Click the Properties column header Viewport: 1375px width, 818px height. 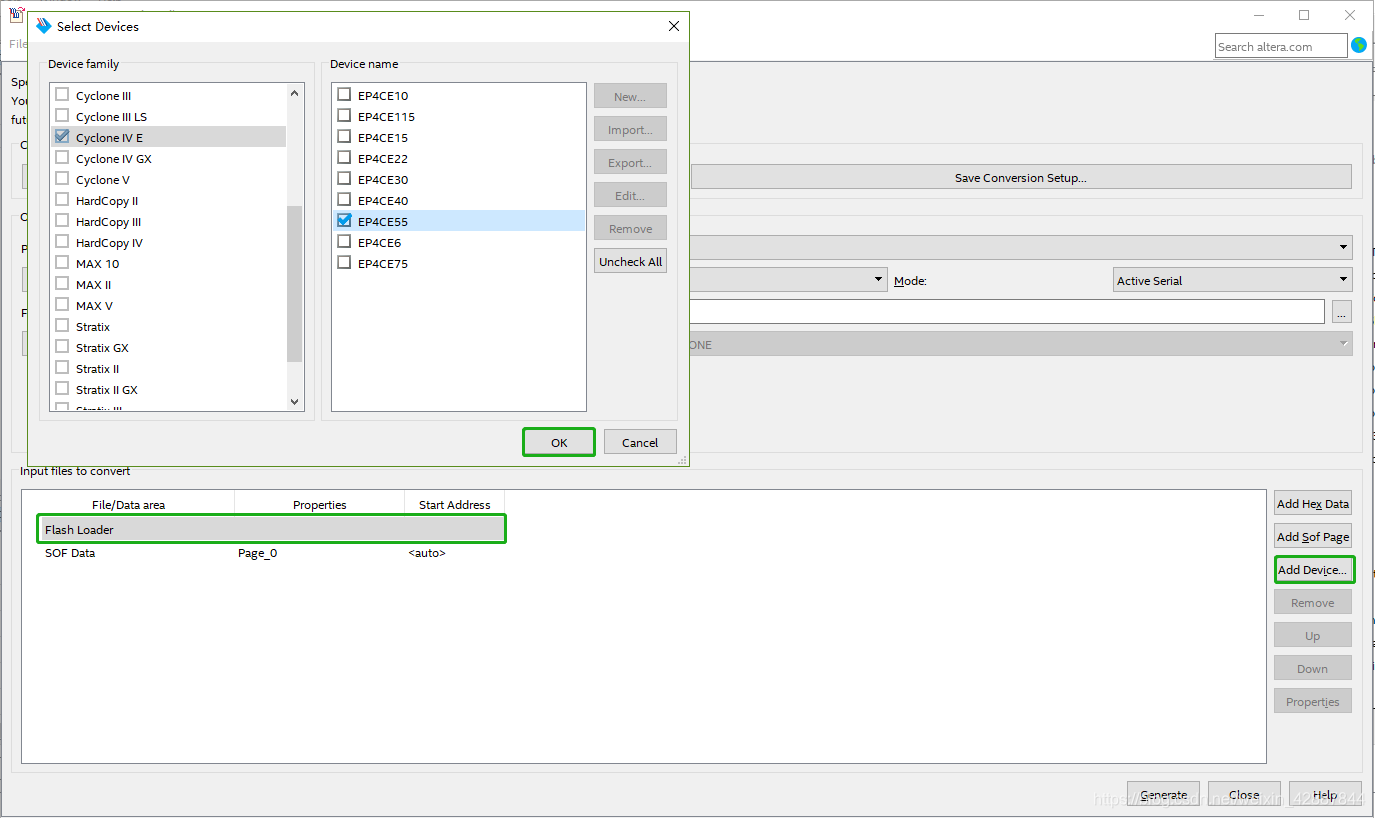pyautogui.click(x=320, y=504)
